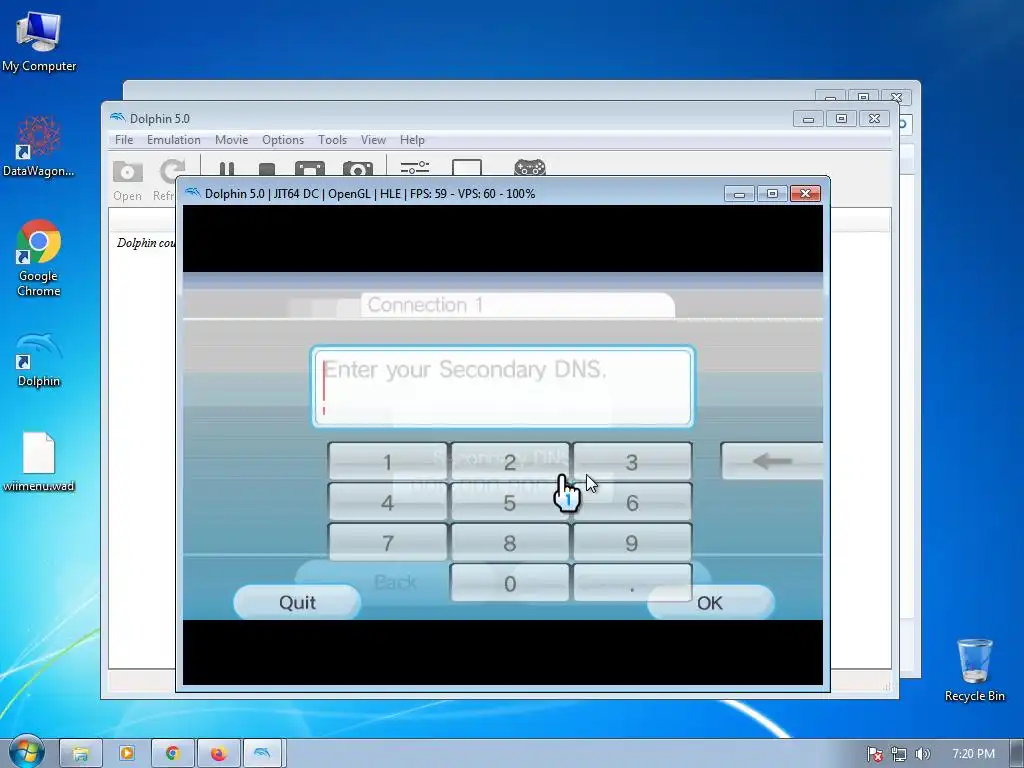Click the Open toolbar icon in Dolphin
The image size is (1024, 768).
(x=127, y=180)
